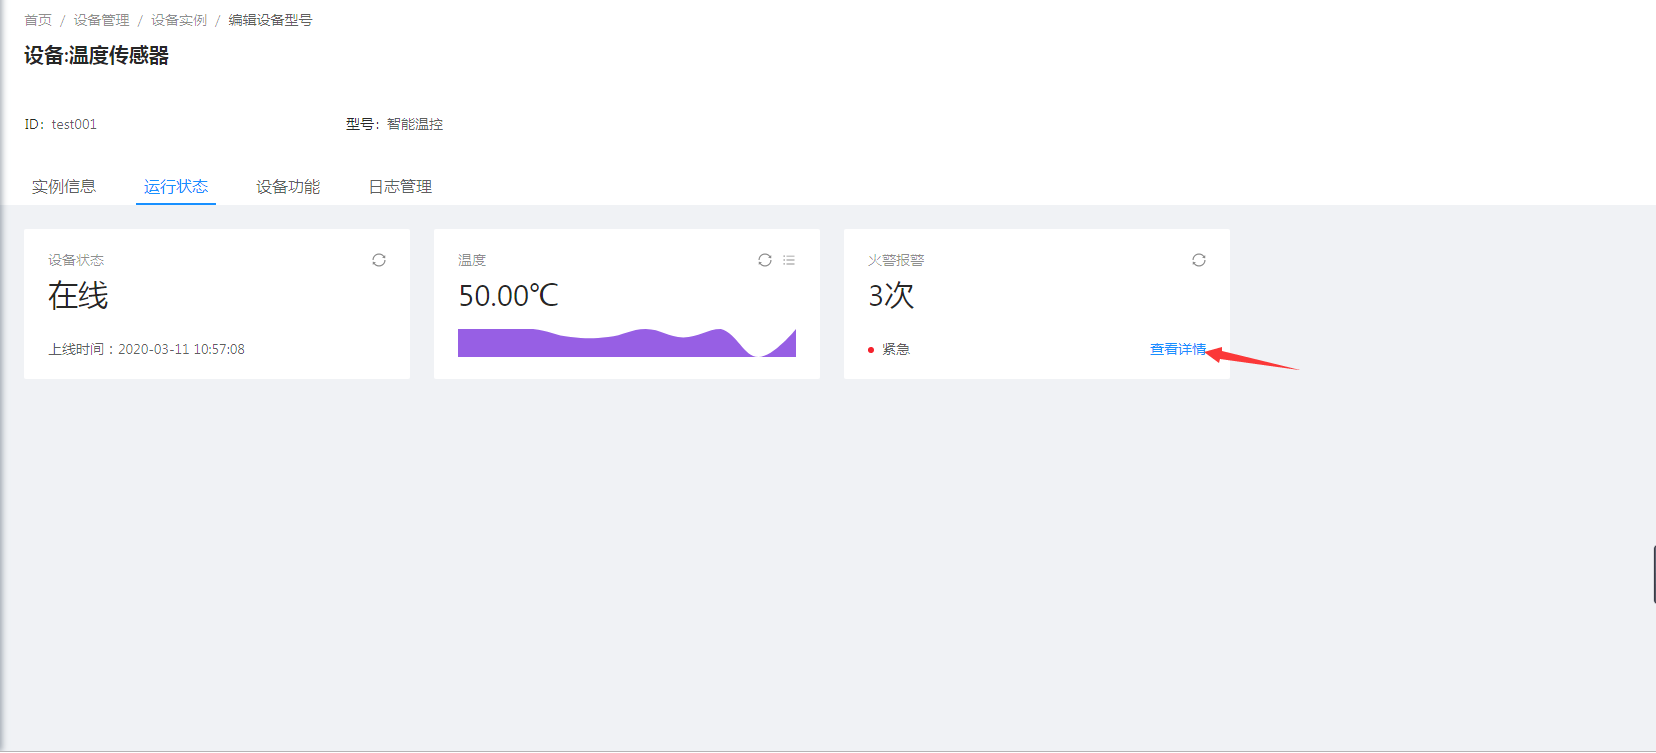Select the 运行状态 tab

(176, 187)
